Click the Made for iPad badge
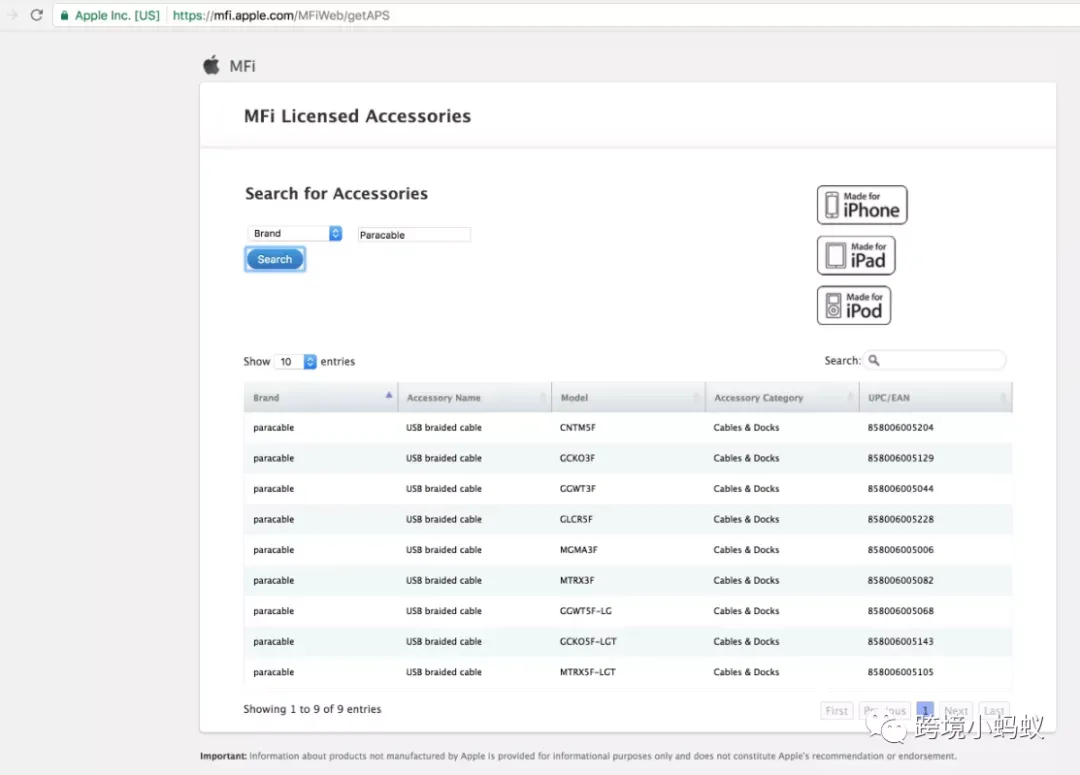This screenshot has height=775, width=1080. [856, 255]
